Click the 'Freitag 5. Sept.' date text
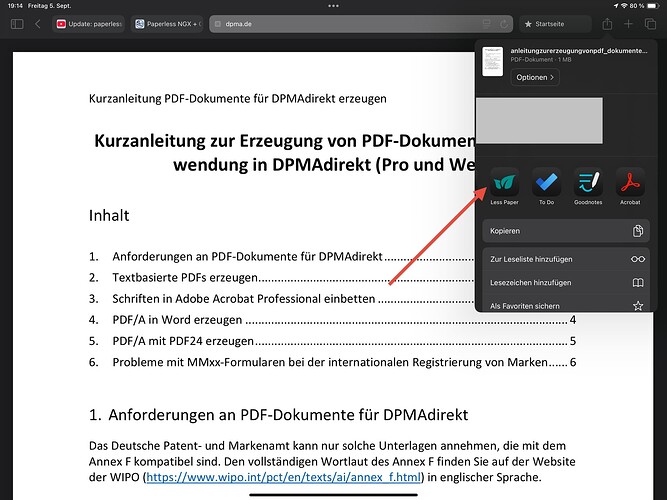Viewport: 667px width, 500px height. 49,6
